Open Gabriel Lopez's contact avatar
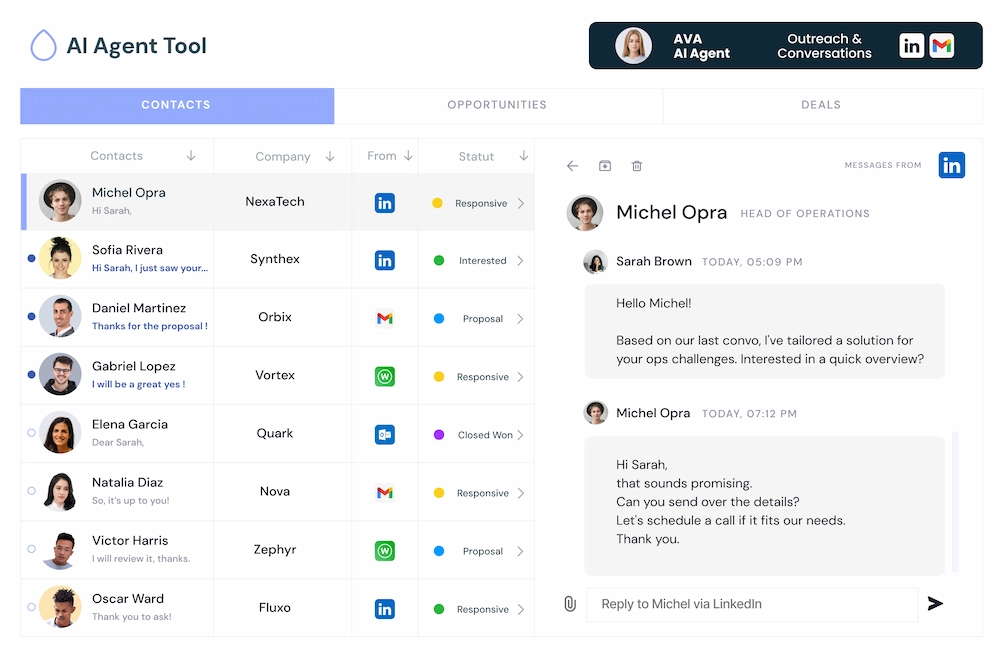 [60, 374]
